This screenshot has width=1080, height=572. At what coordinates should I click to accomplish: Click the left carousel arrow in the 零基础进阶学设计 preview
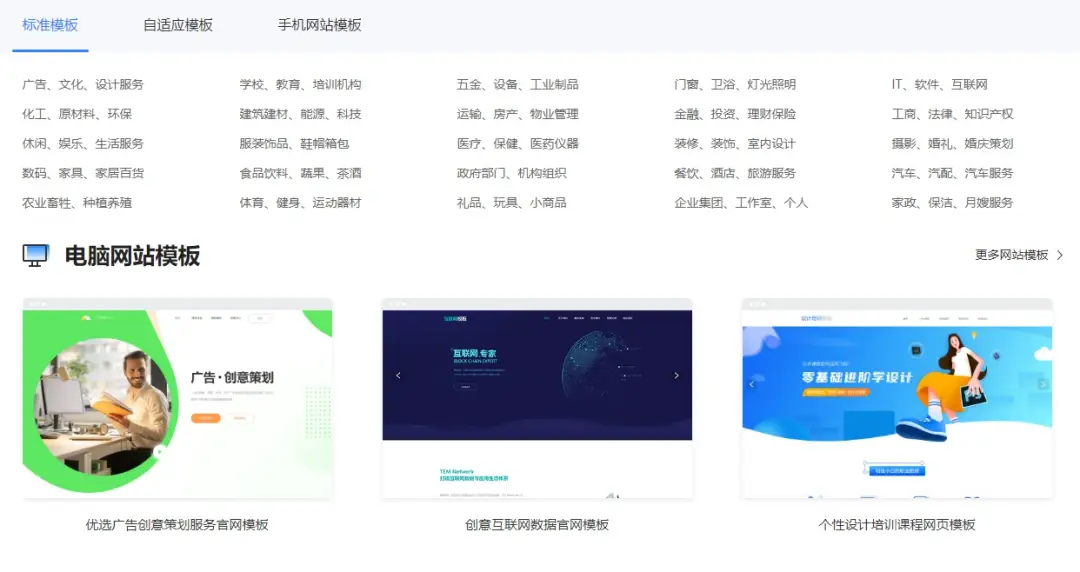[751, 384]
